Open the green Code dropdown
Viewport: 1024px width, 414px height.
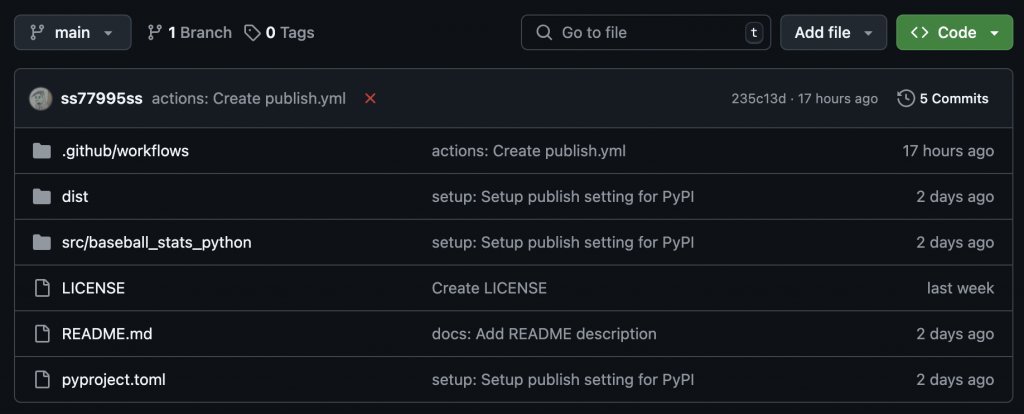pos(954,33)
